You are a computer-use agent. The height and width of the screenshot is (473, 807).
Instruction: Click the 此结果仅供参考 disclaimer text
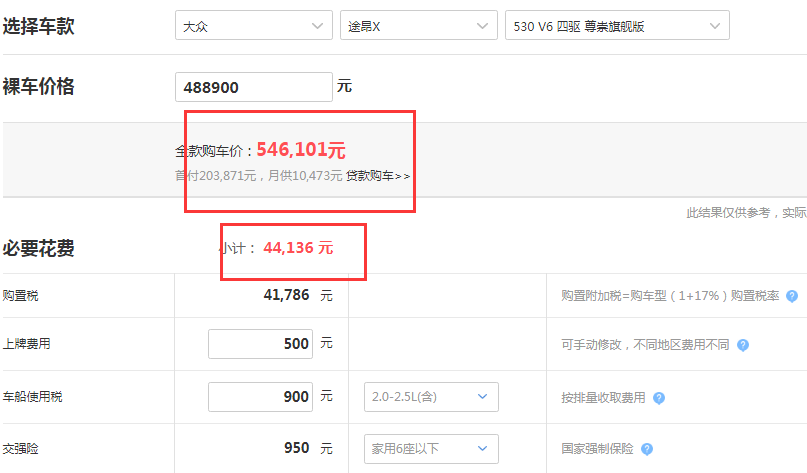click(728, 213)
